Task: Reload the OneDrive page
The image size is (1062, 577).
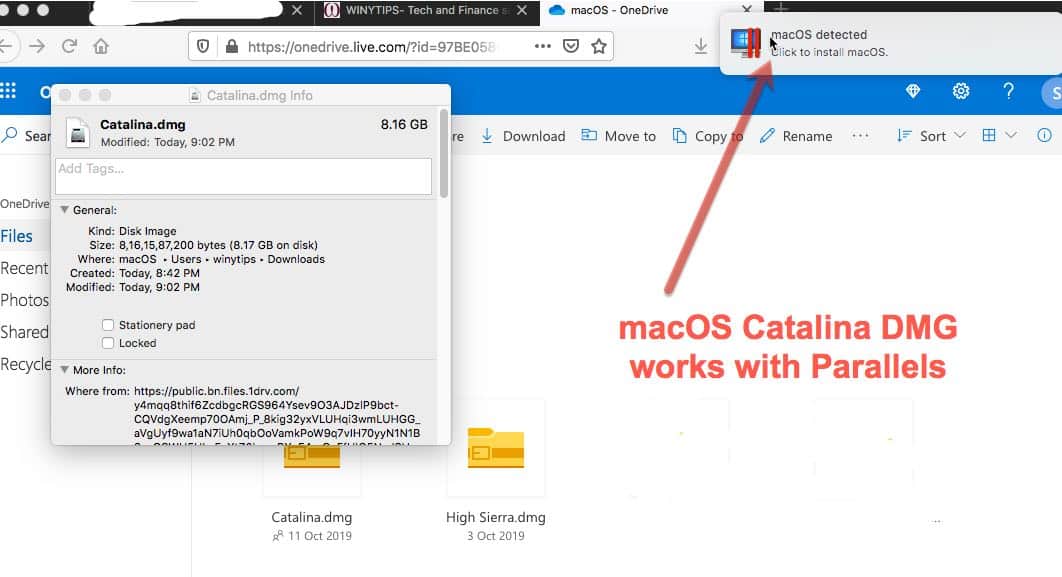Action: tap(69, 46)
